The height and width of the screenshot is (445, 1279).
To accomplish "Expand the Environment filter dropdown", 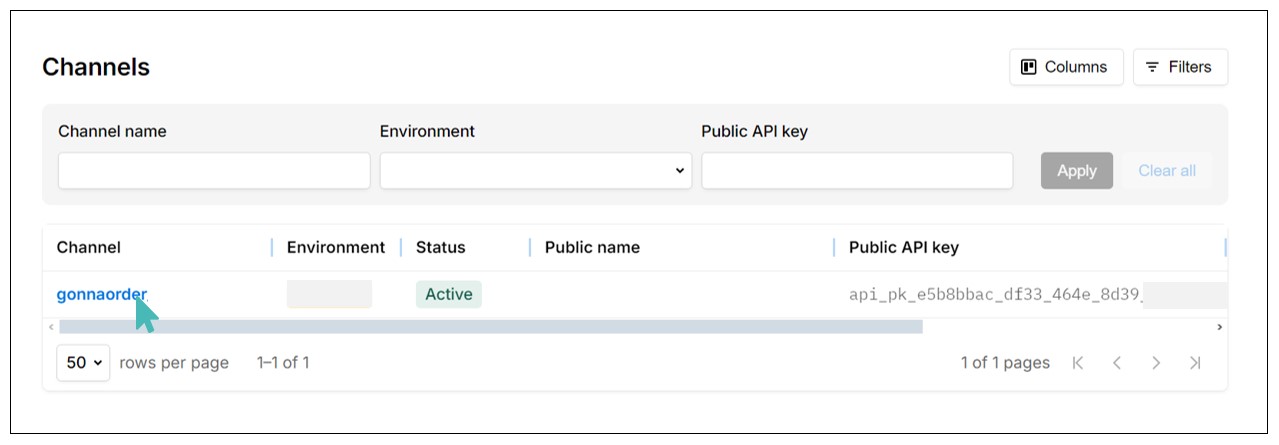I will click(x=536, y=170).
